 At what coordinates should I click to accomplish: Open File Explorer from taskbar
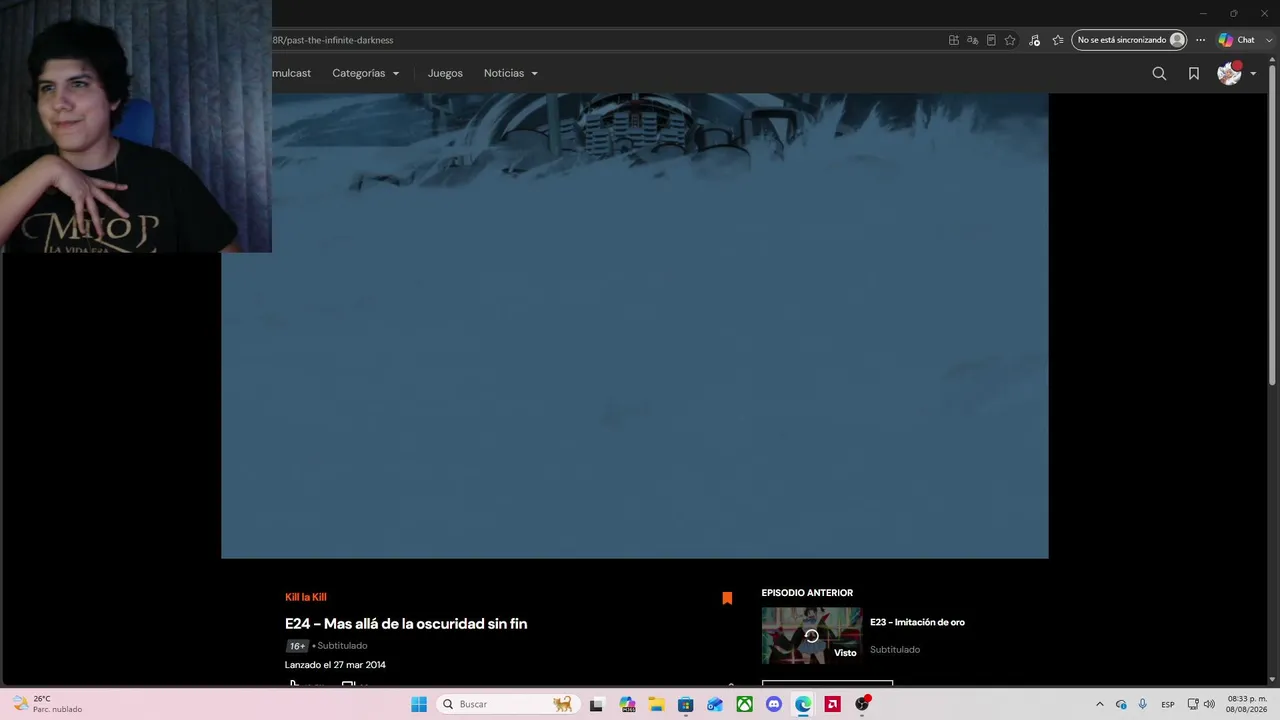[656, 704]
